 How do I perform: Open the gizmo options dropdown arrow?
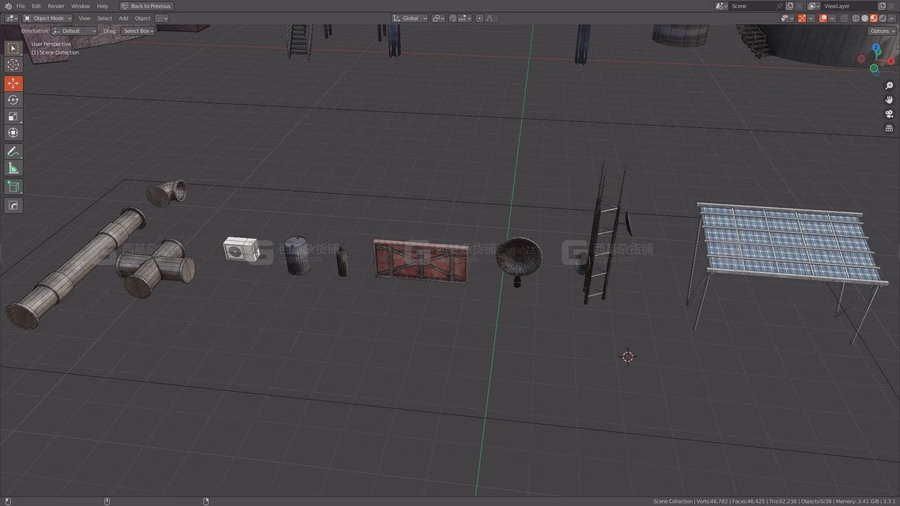click(811, 18)
